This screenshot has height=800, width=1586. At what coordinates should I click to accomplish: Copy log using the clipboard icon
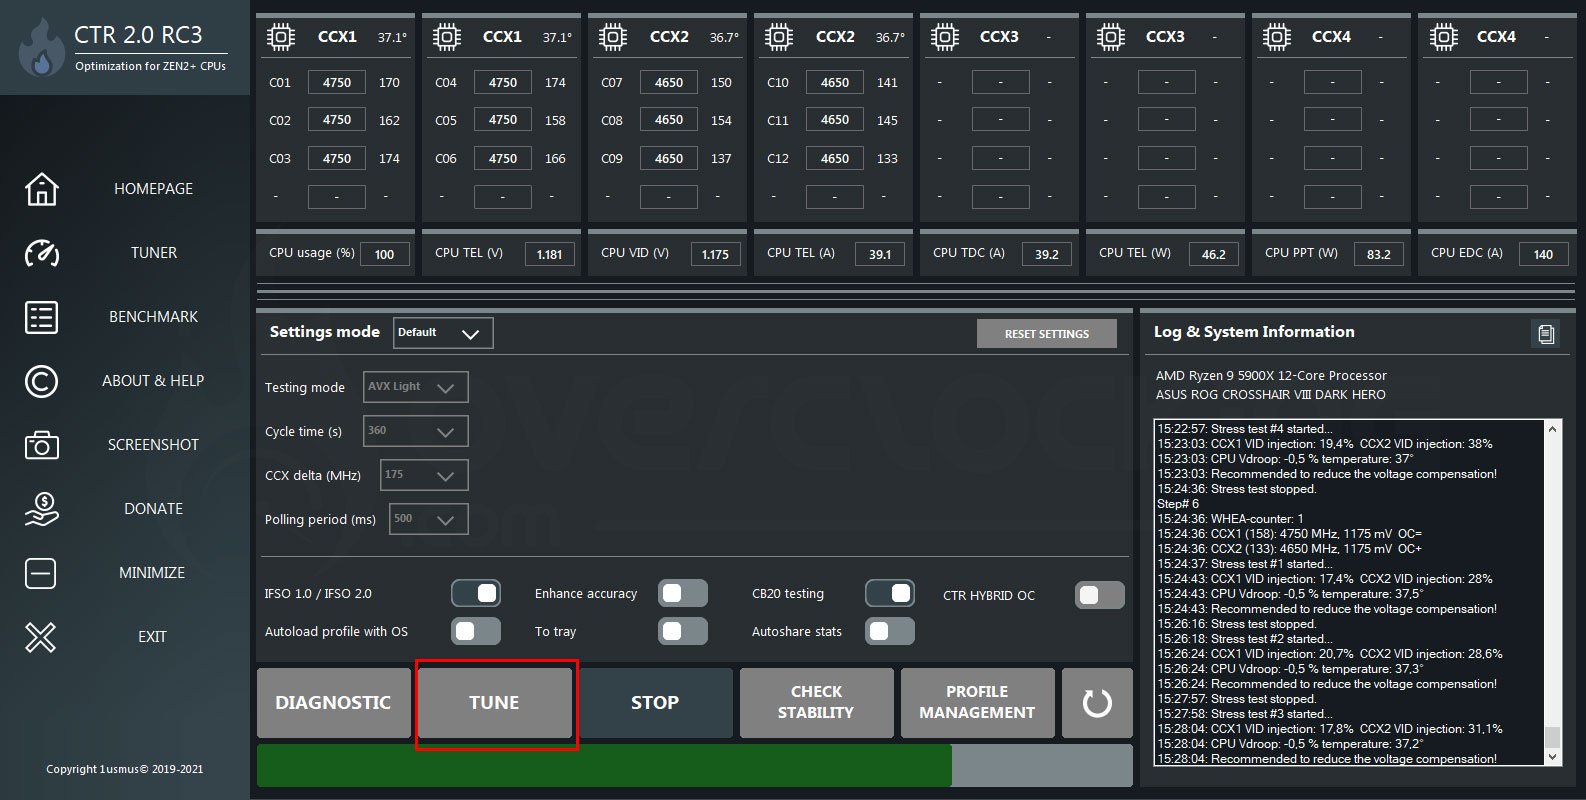1546,334
